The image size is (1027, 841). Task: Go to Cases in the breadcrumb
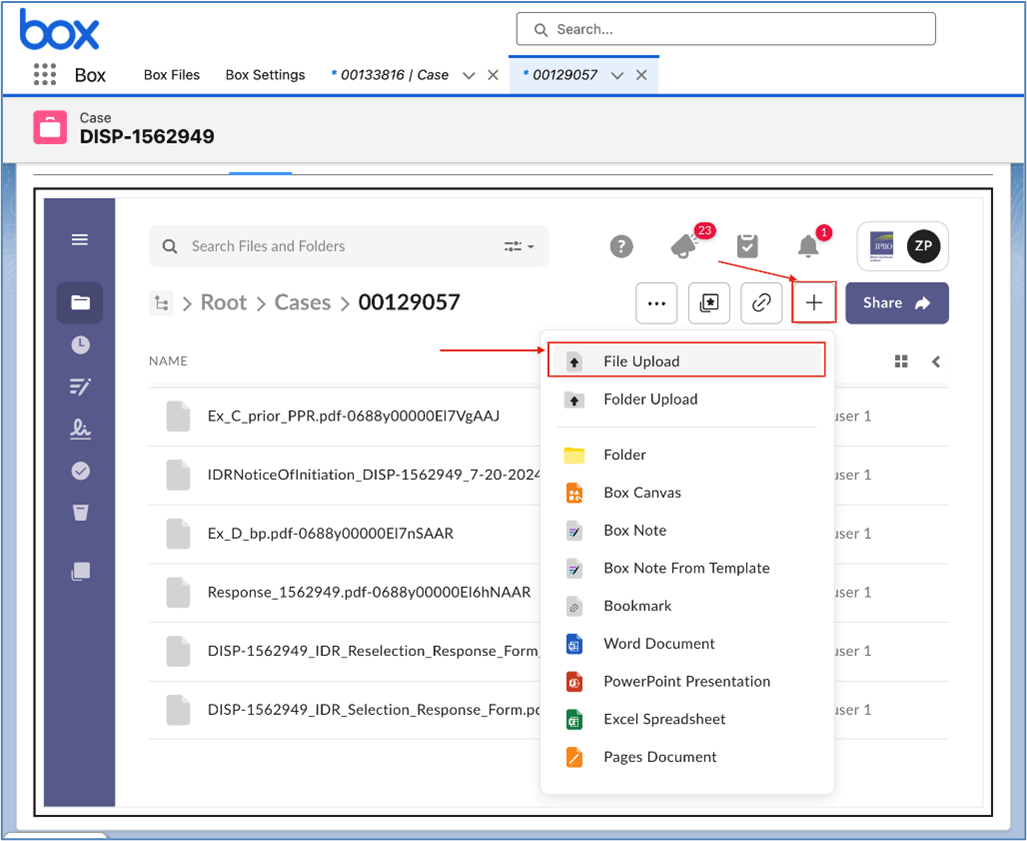[303, 303]
